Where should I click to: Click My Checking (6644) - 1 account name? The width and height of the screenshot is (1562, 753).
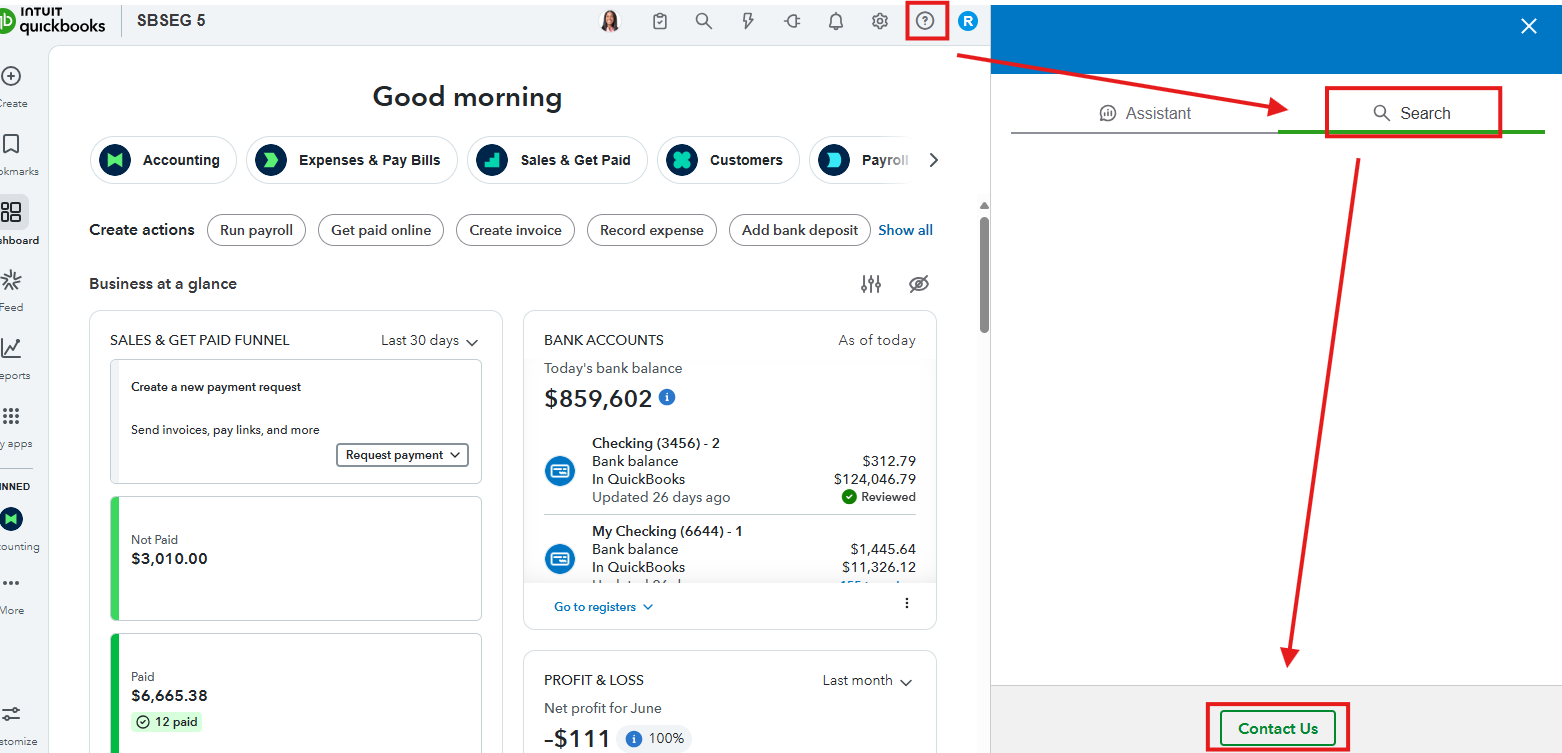(667, 531)
